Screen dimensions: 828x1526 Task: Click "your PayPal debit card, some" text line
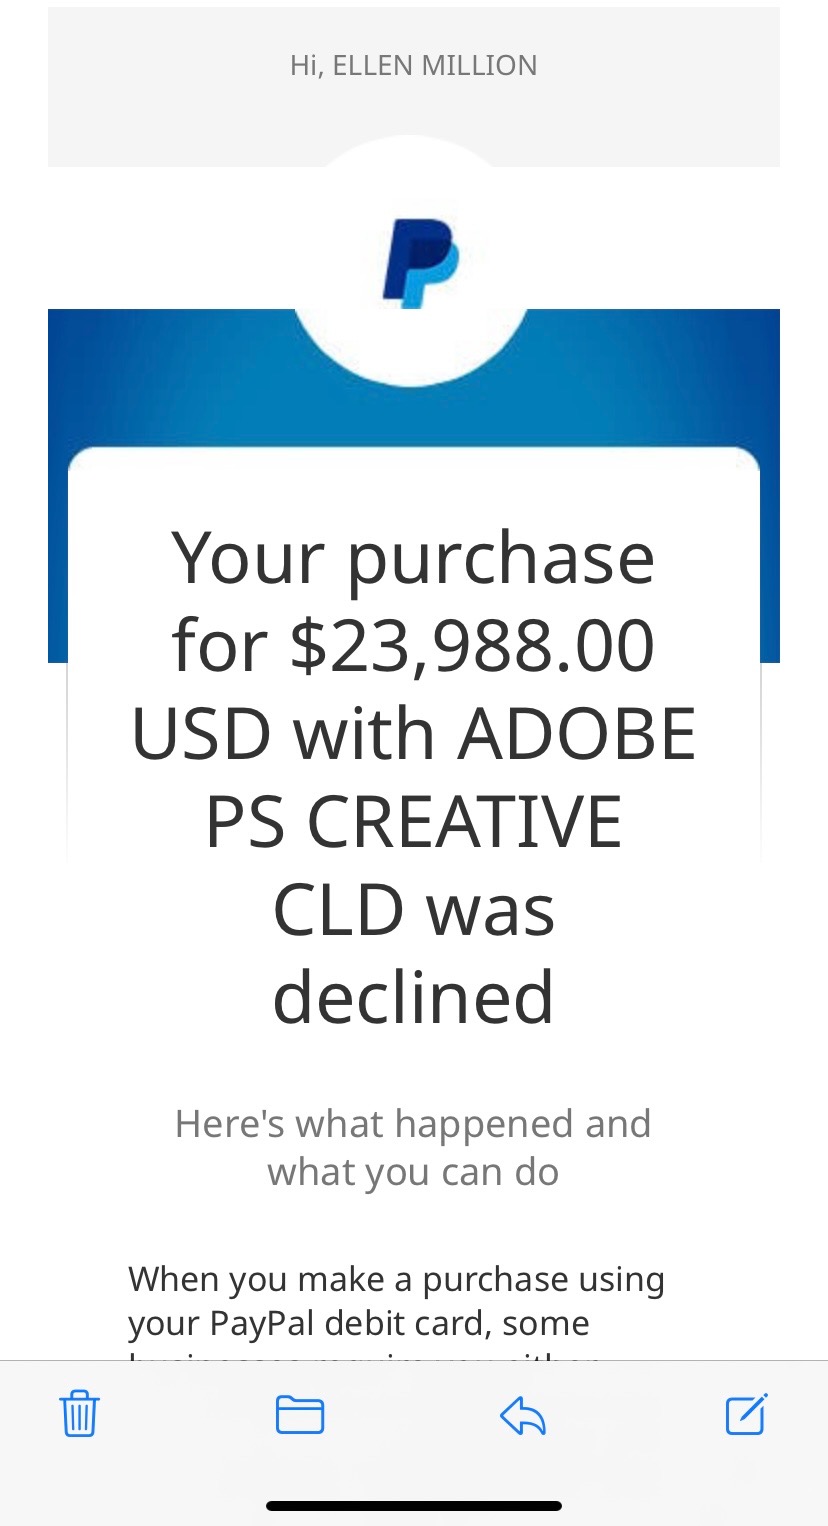358,1323
